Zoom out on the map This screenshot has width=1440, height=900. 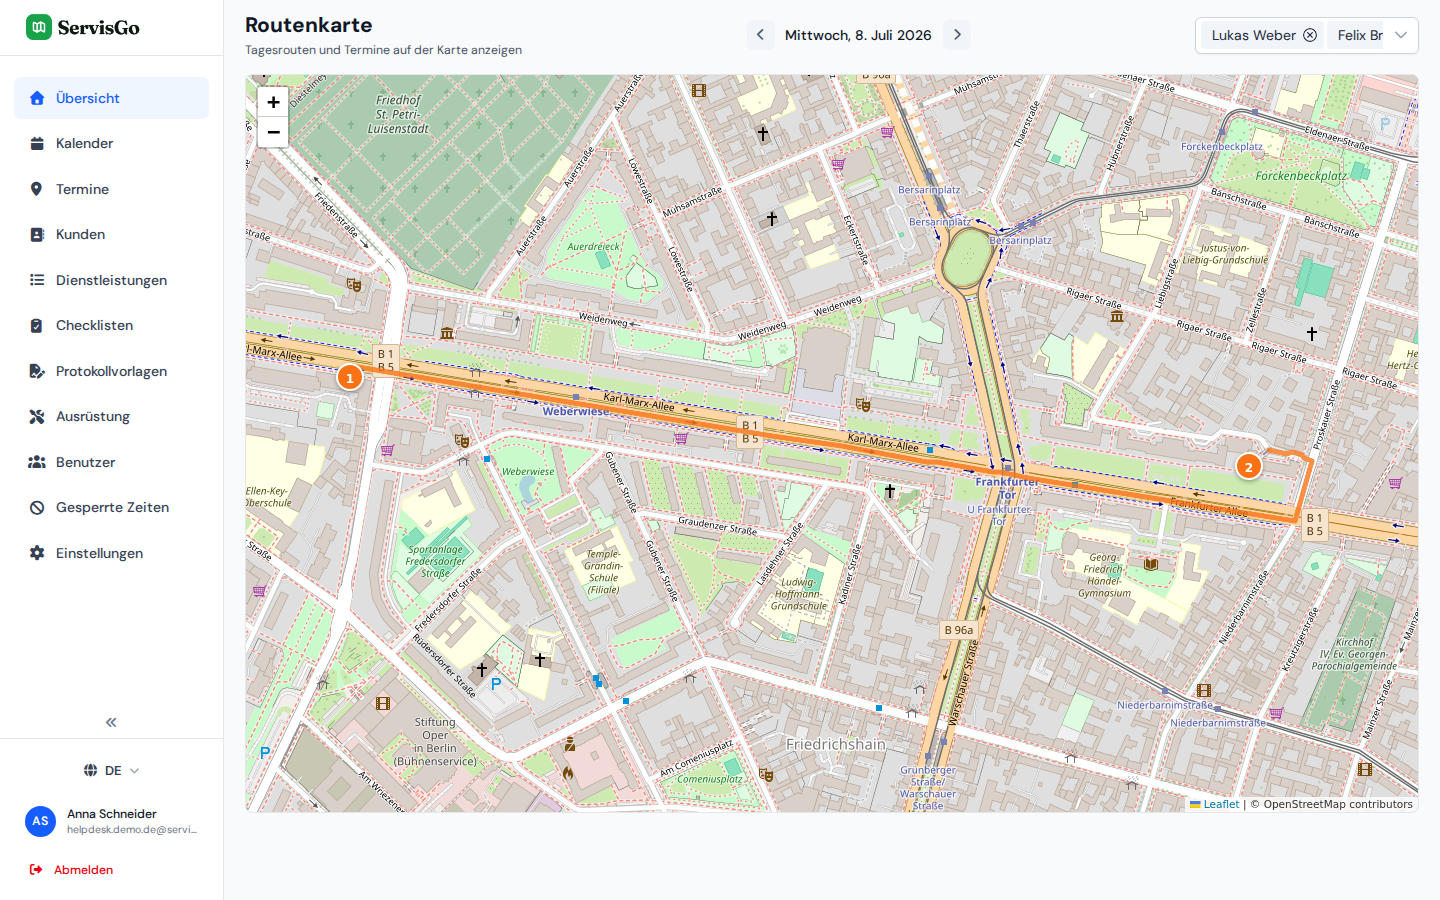(273, 132)
